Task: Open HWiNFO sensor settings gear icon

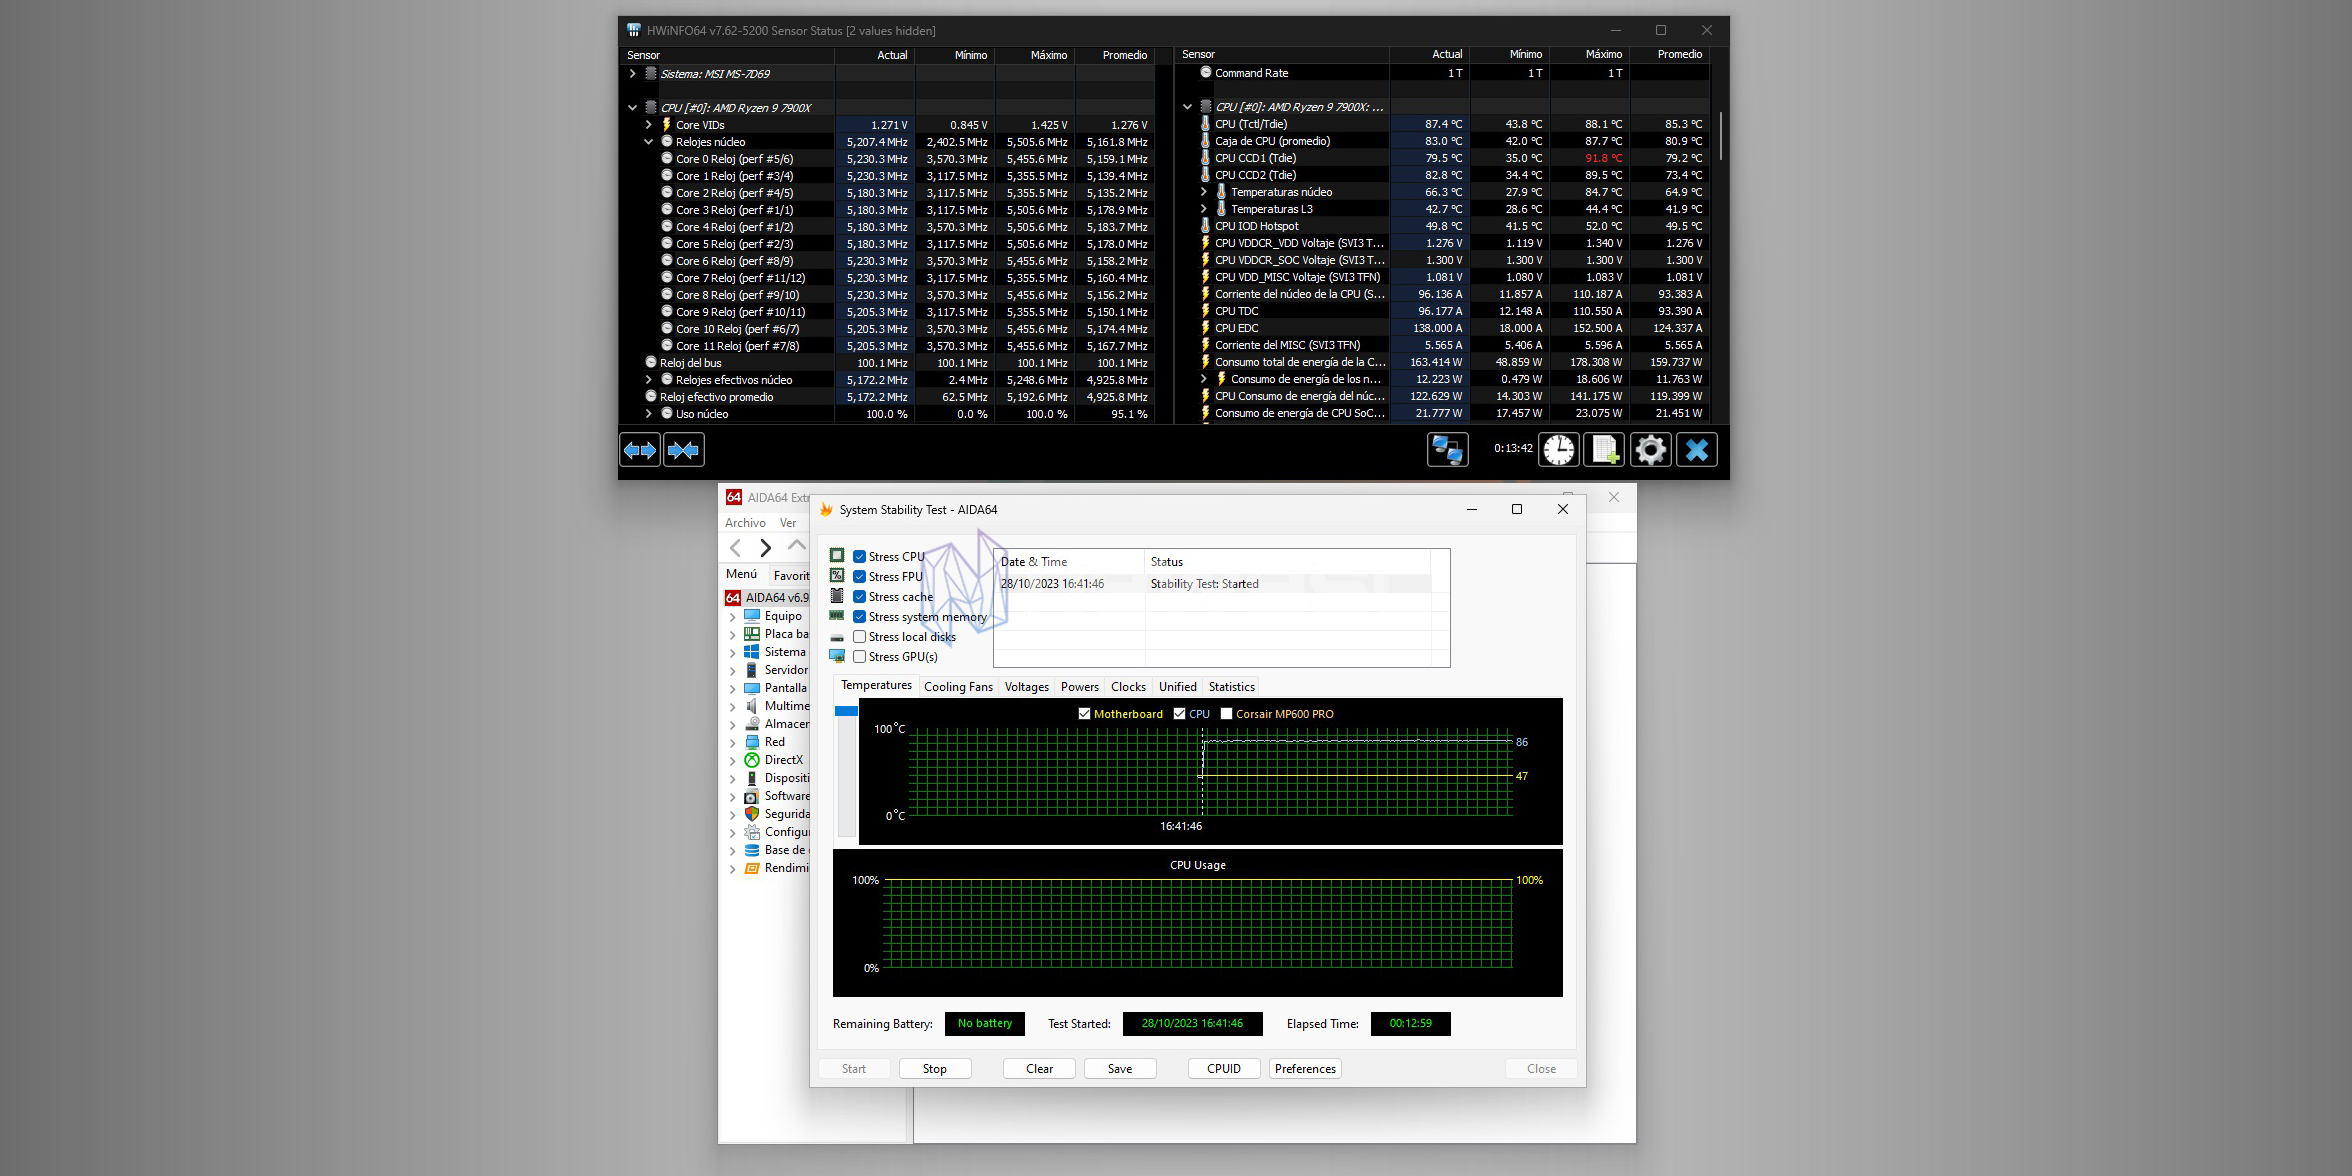Action: point(1651,450)
